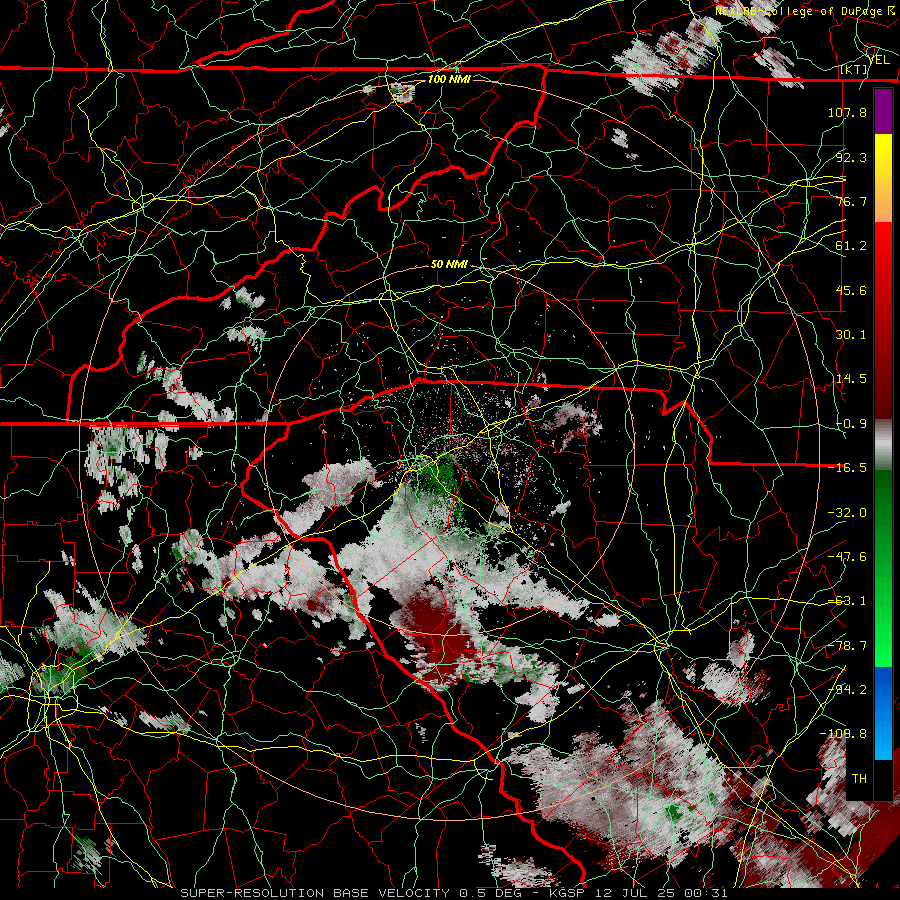Click the 100 NMI range ring label
The image size is (900, 900).
pyautogui.click(x=449, y=79)
